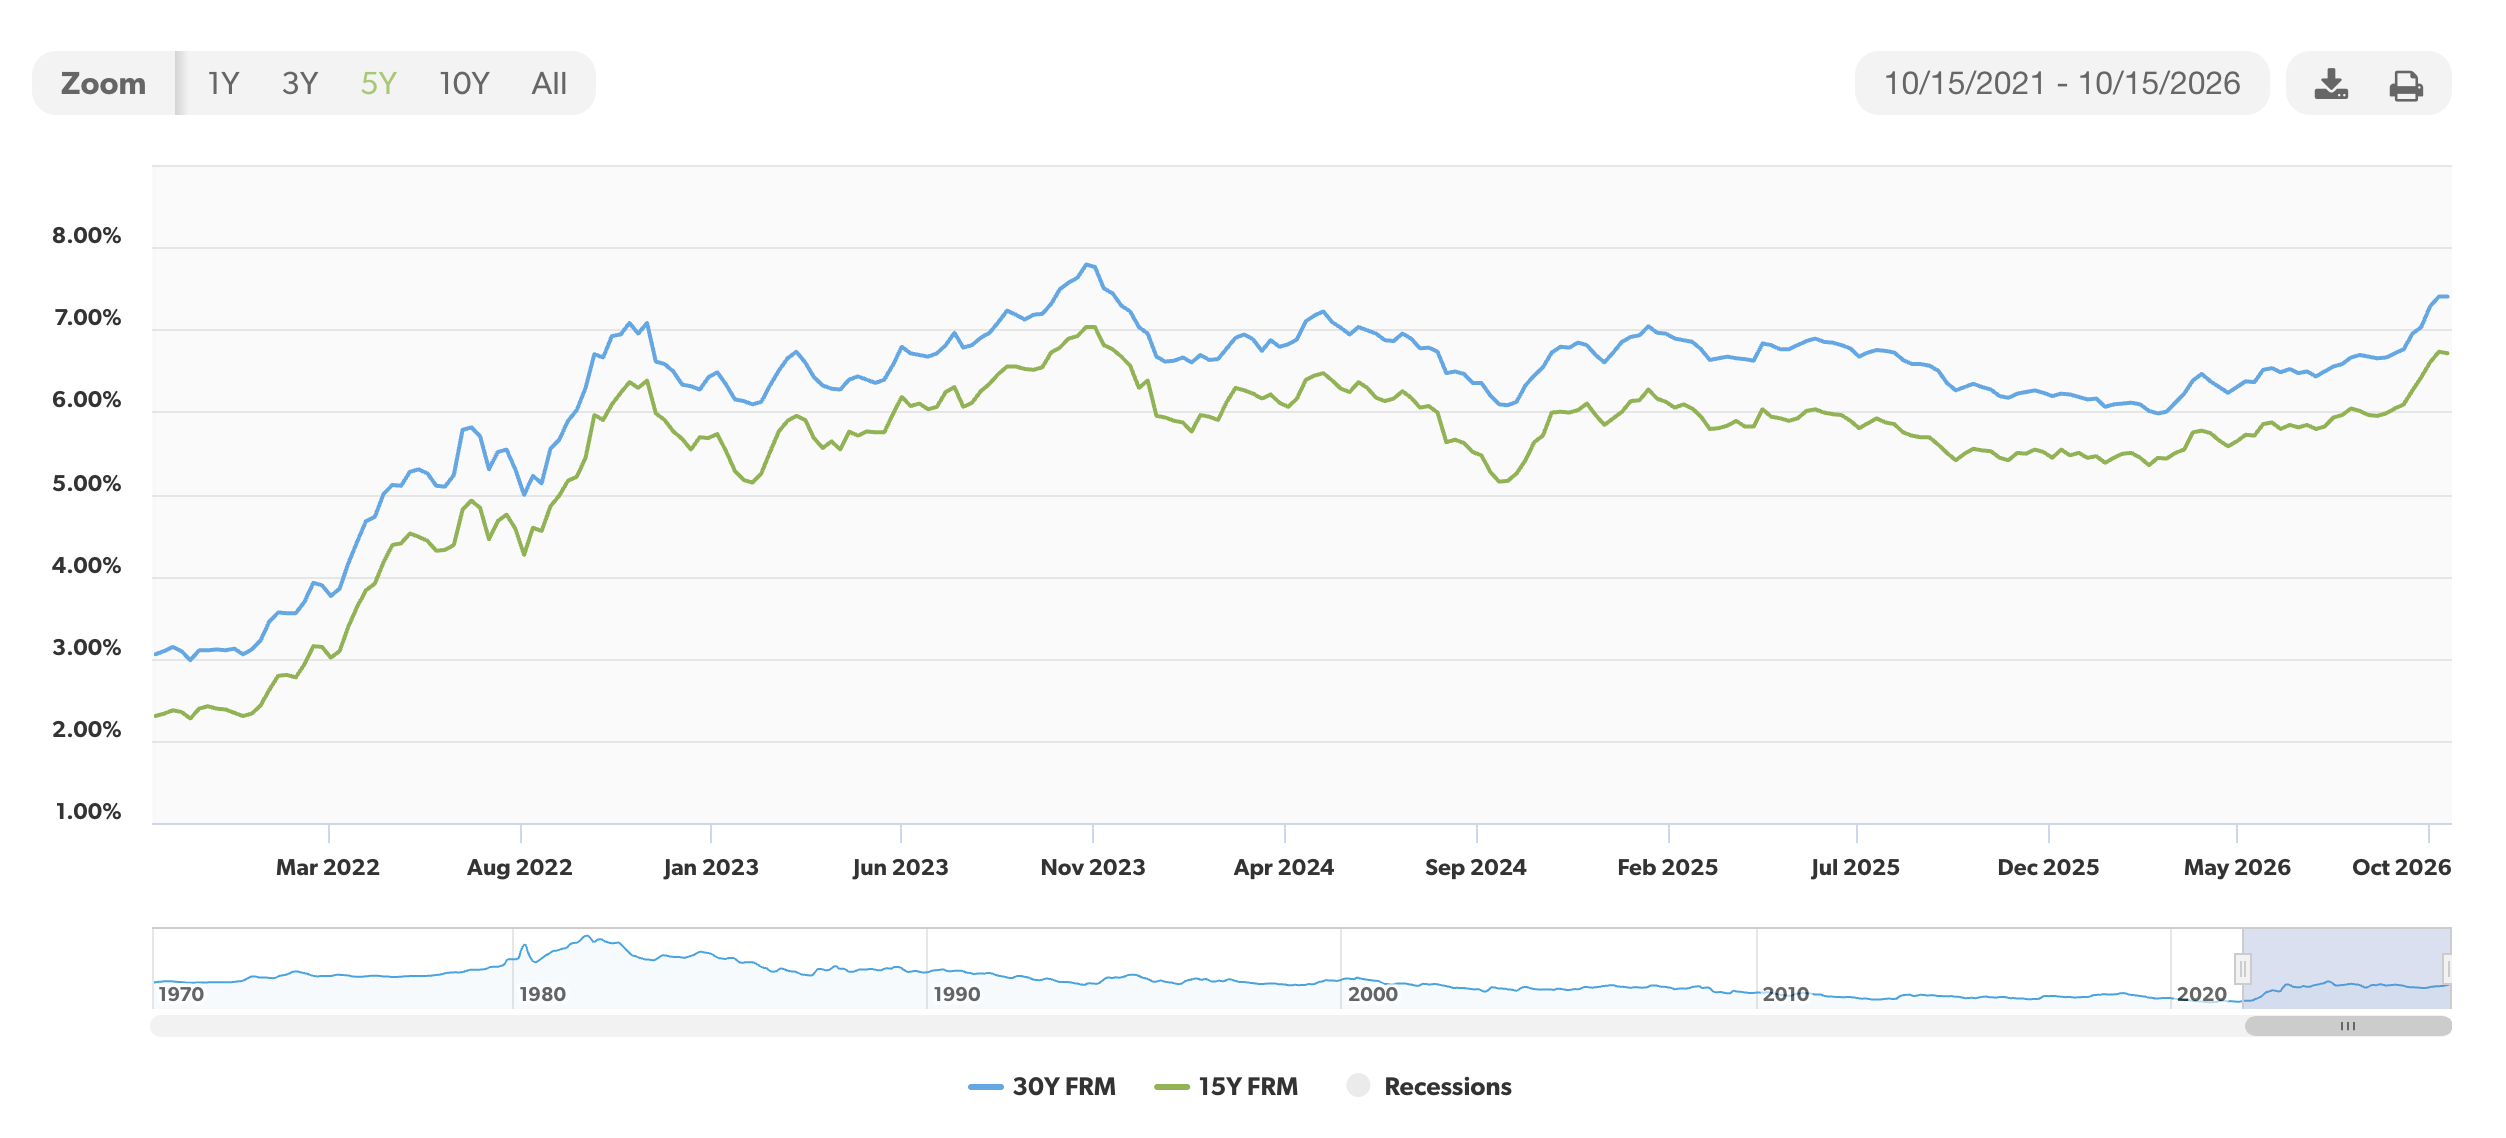Toggle the 15Y FRM series in legend

click(1226, 1086)
